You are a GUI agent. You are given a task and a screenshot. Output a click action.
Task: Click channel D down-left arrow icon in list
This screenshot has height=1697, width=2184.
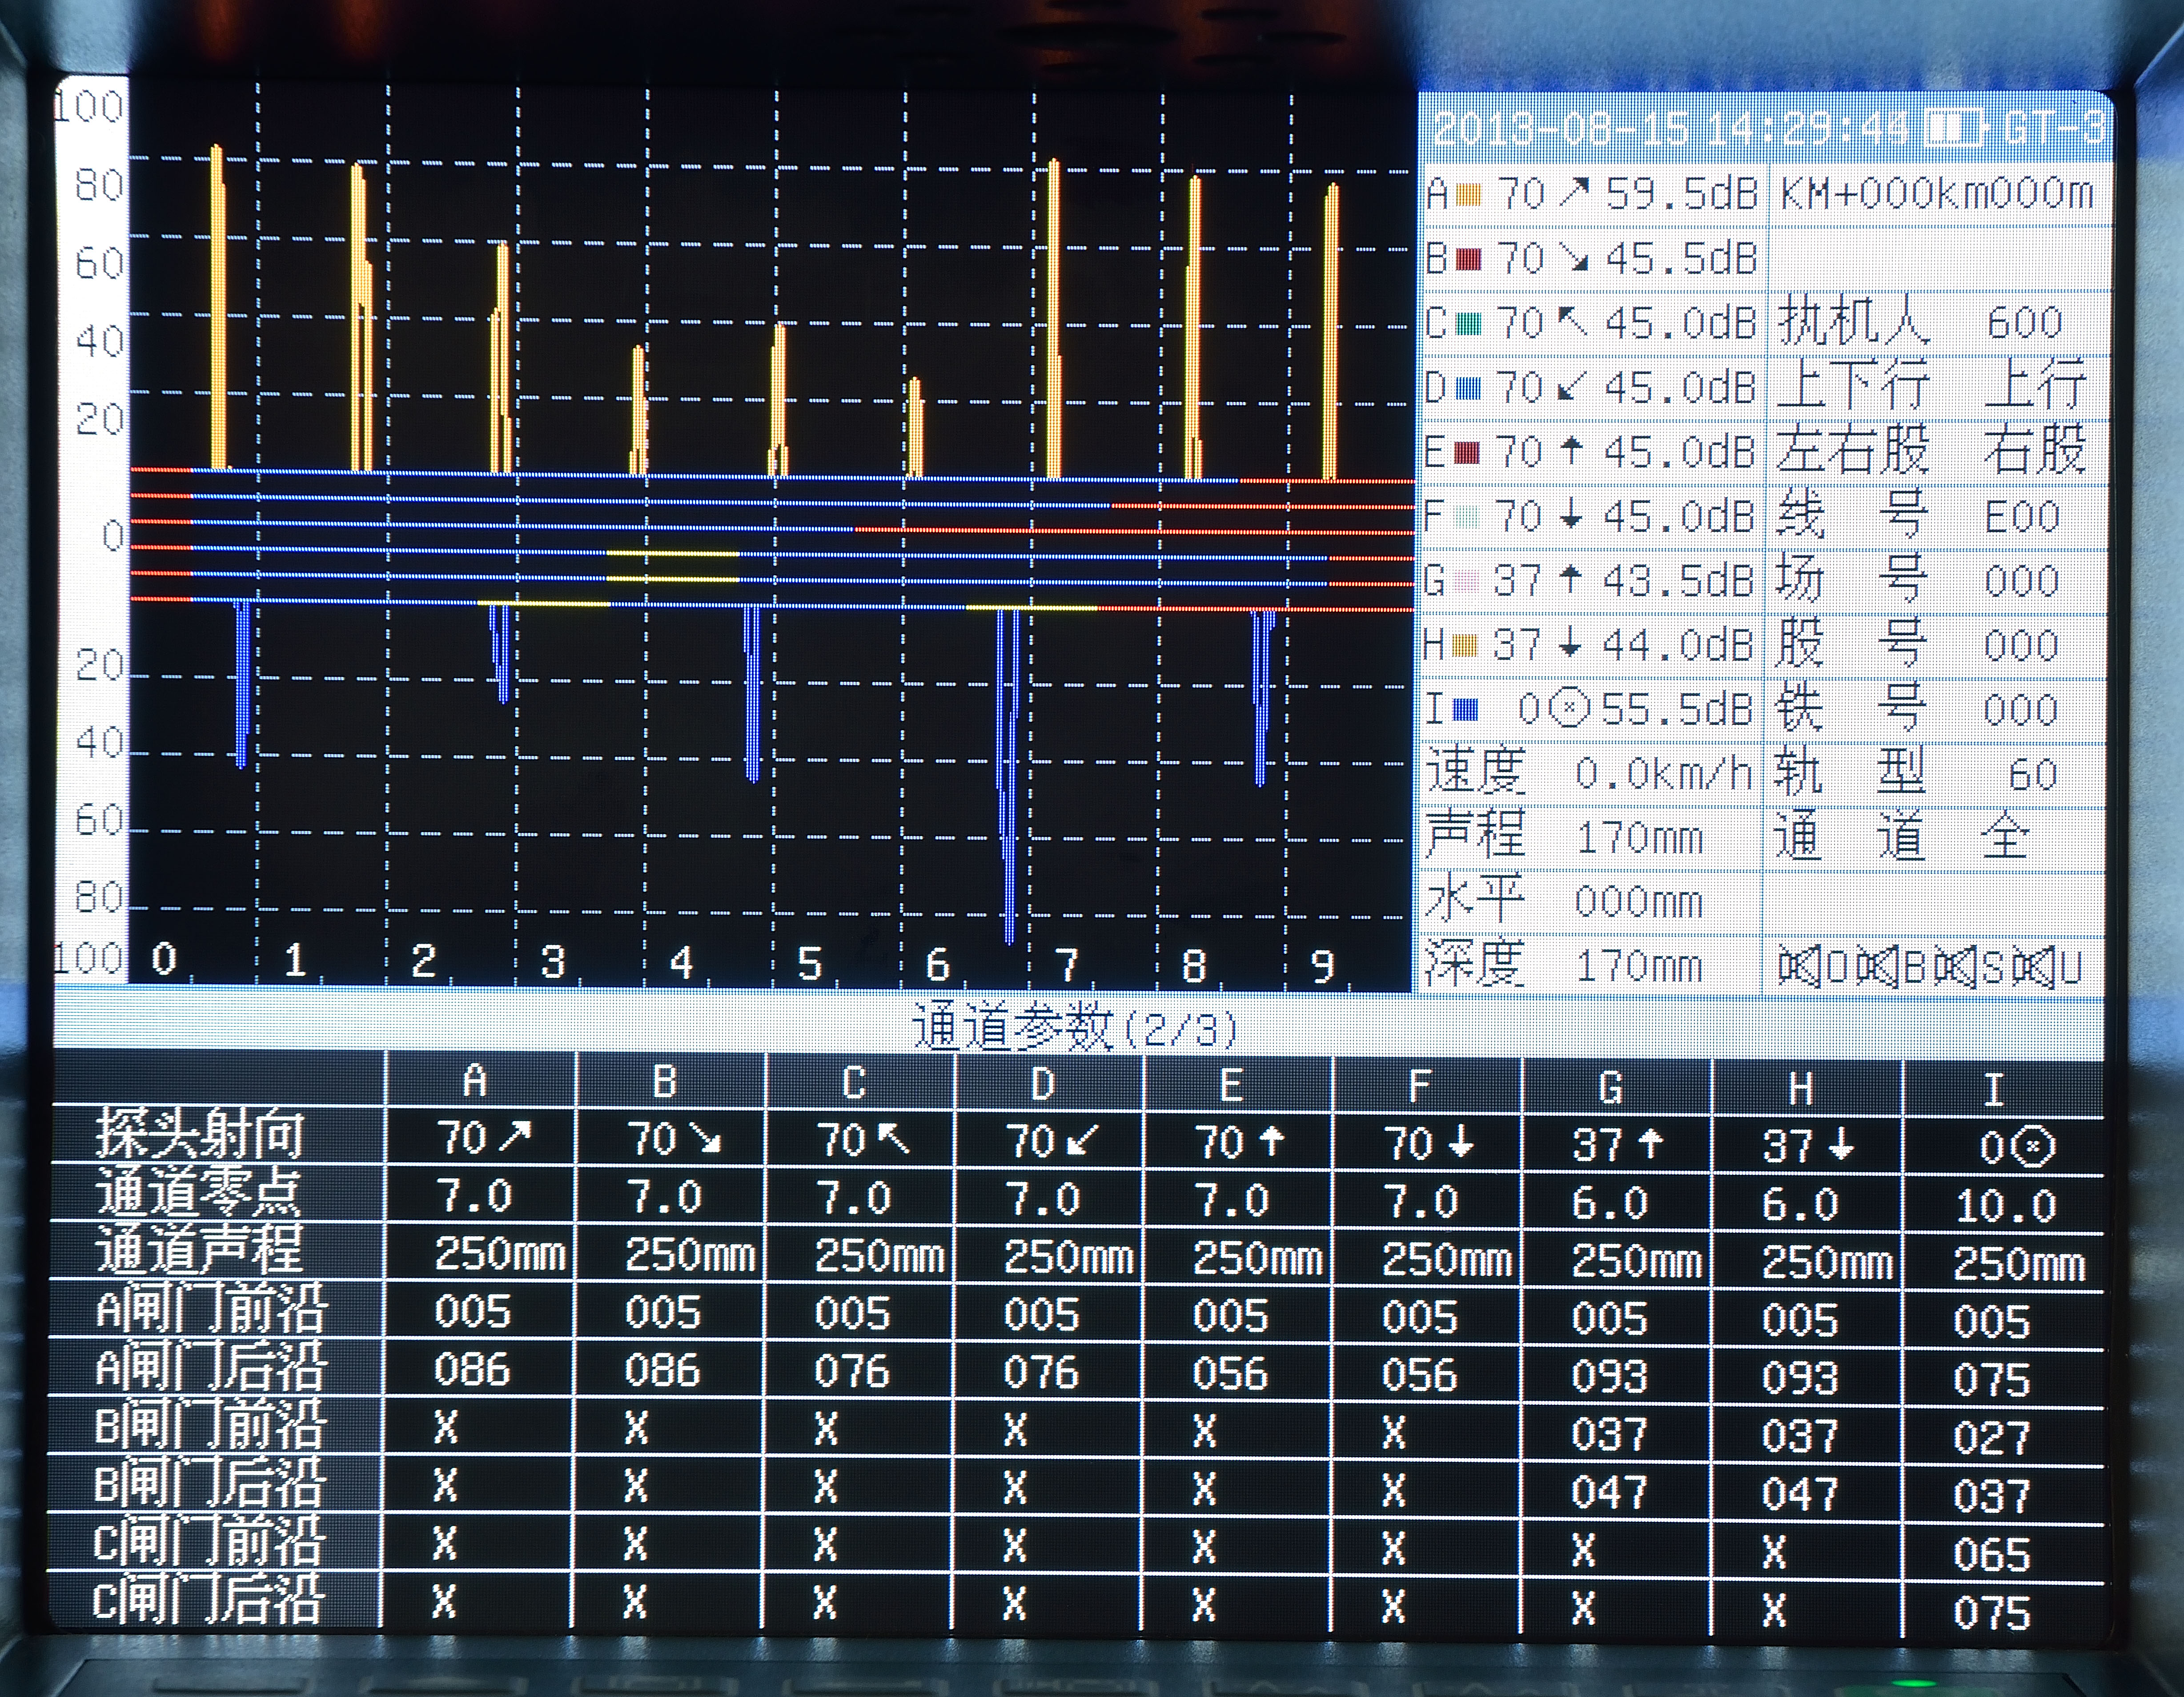[1572, 387]
